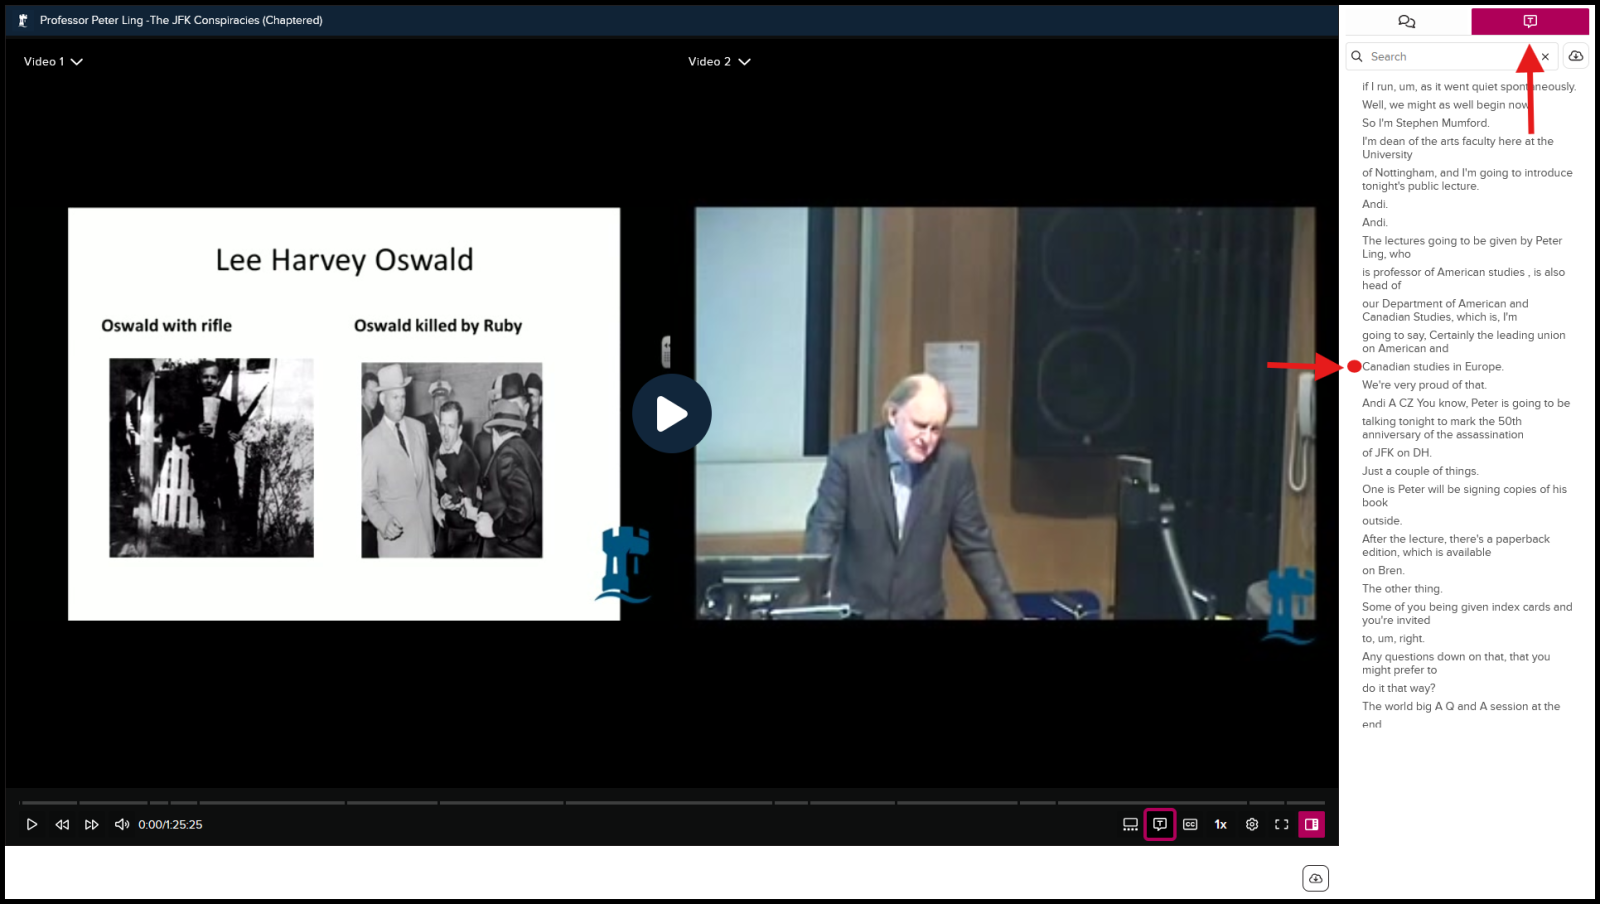Download via cloud icon below player

1316,878
